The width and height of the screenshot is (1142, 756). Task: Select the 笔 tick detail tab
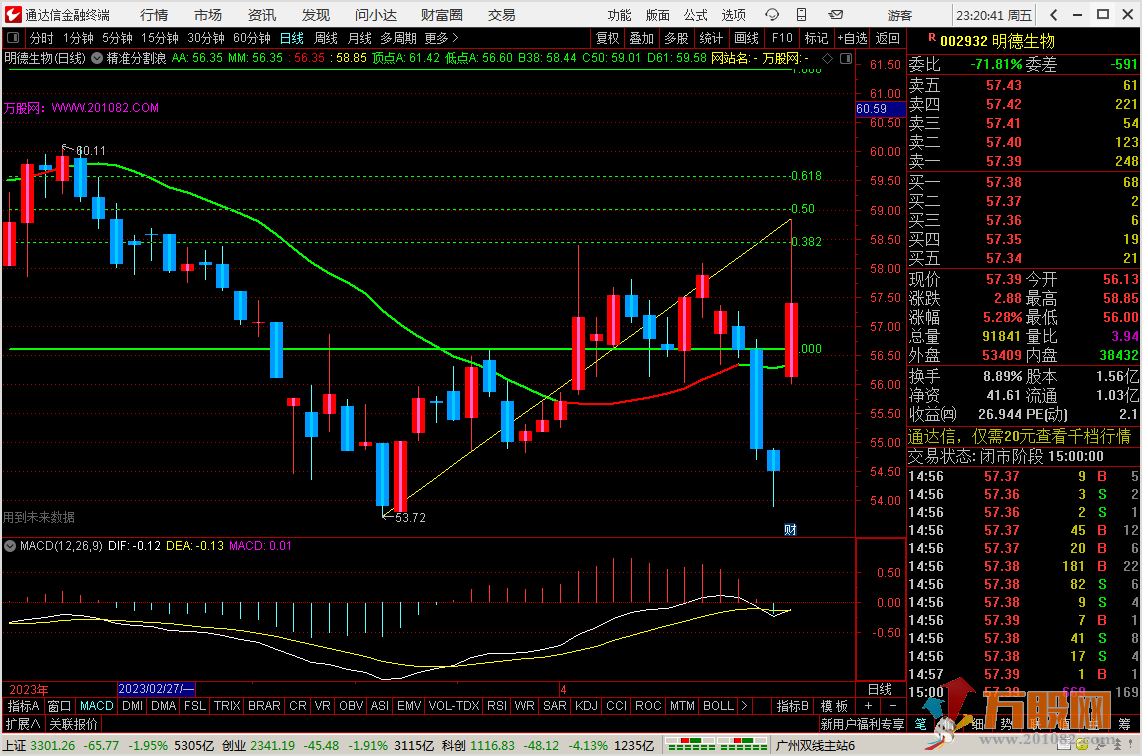(921, 724)
